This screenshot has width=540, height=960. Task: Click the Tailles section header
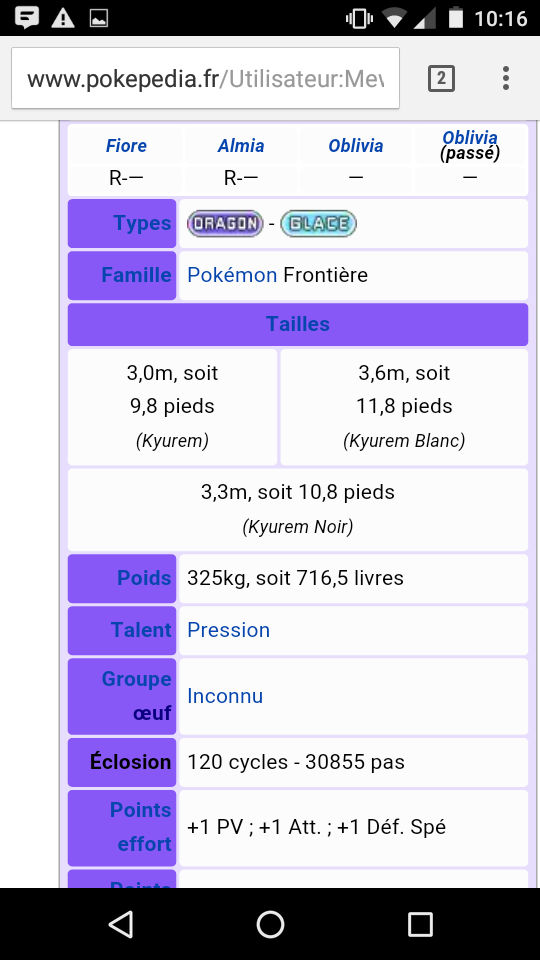point(298,324)
